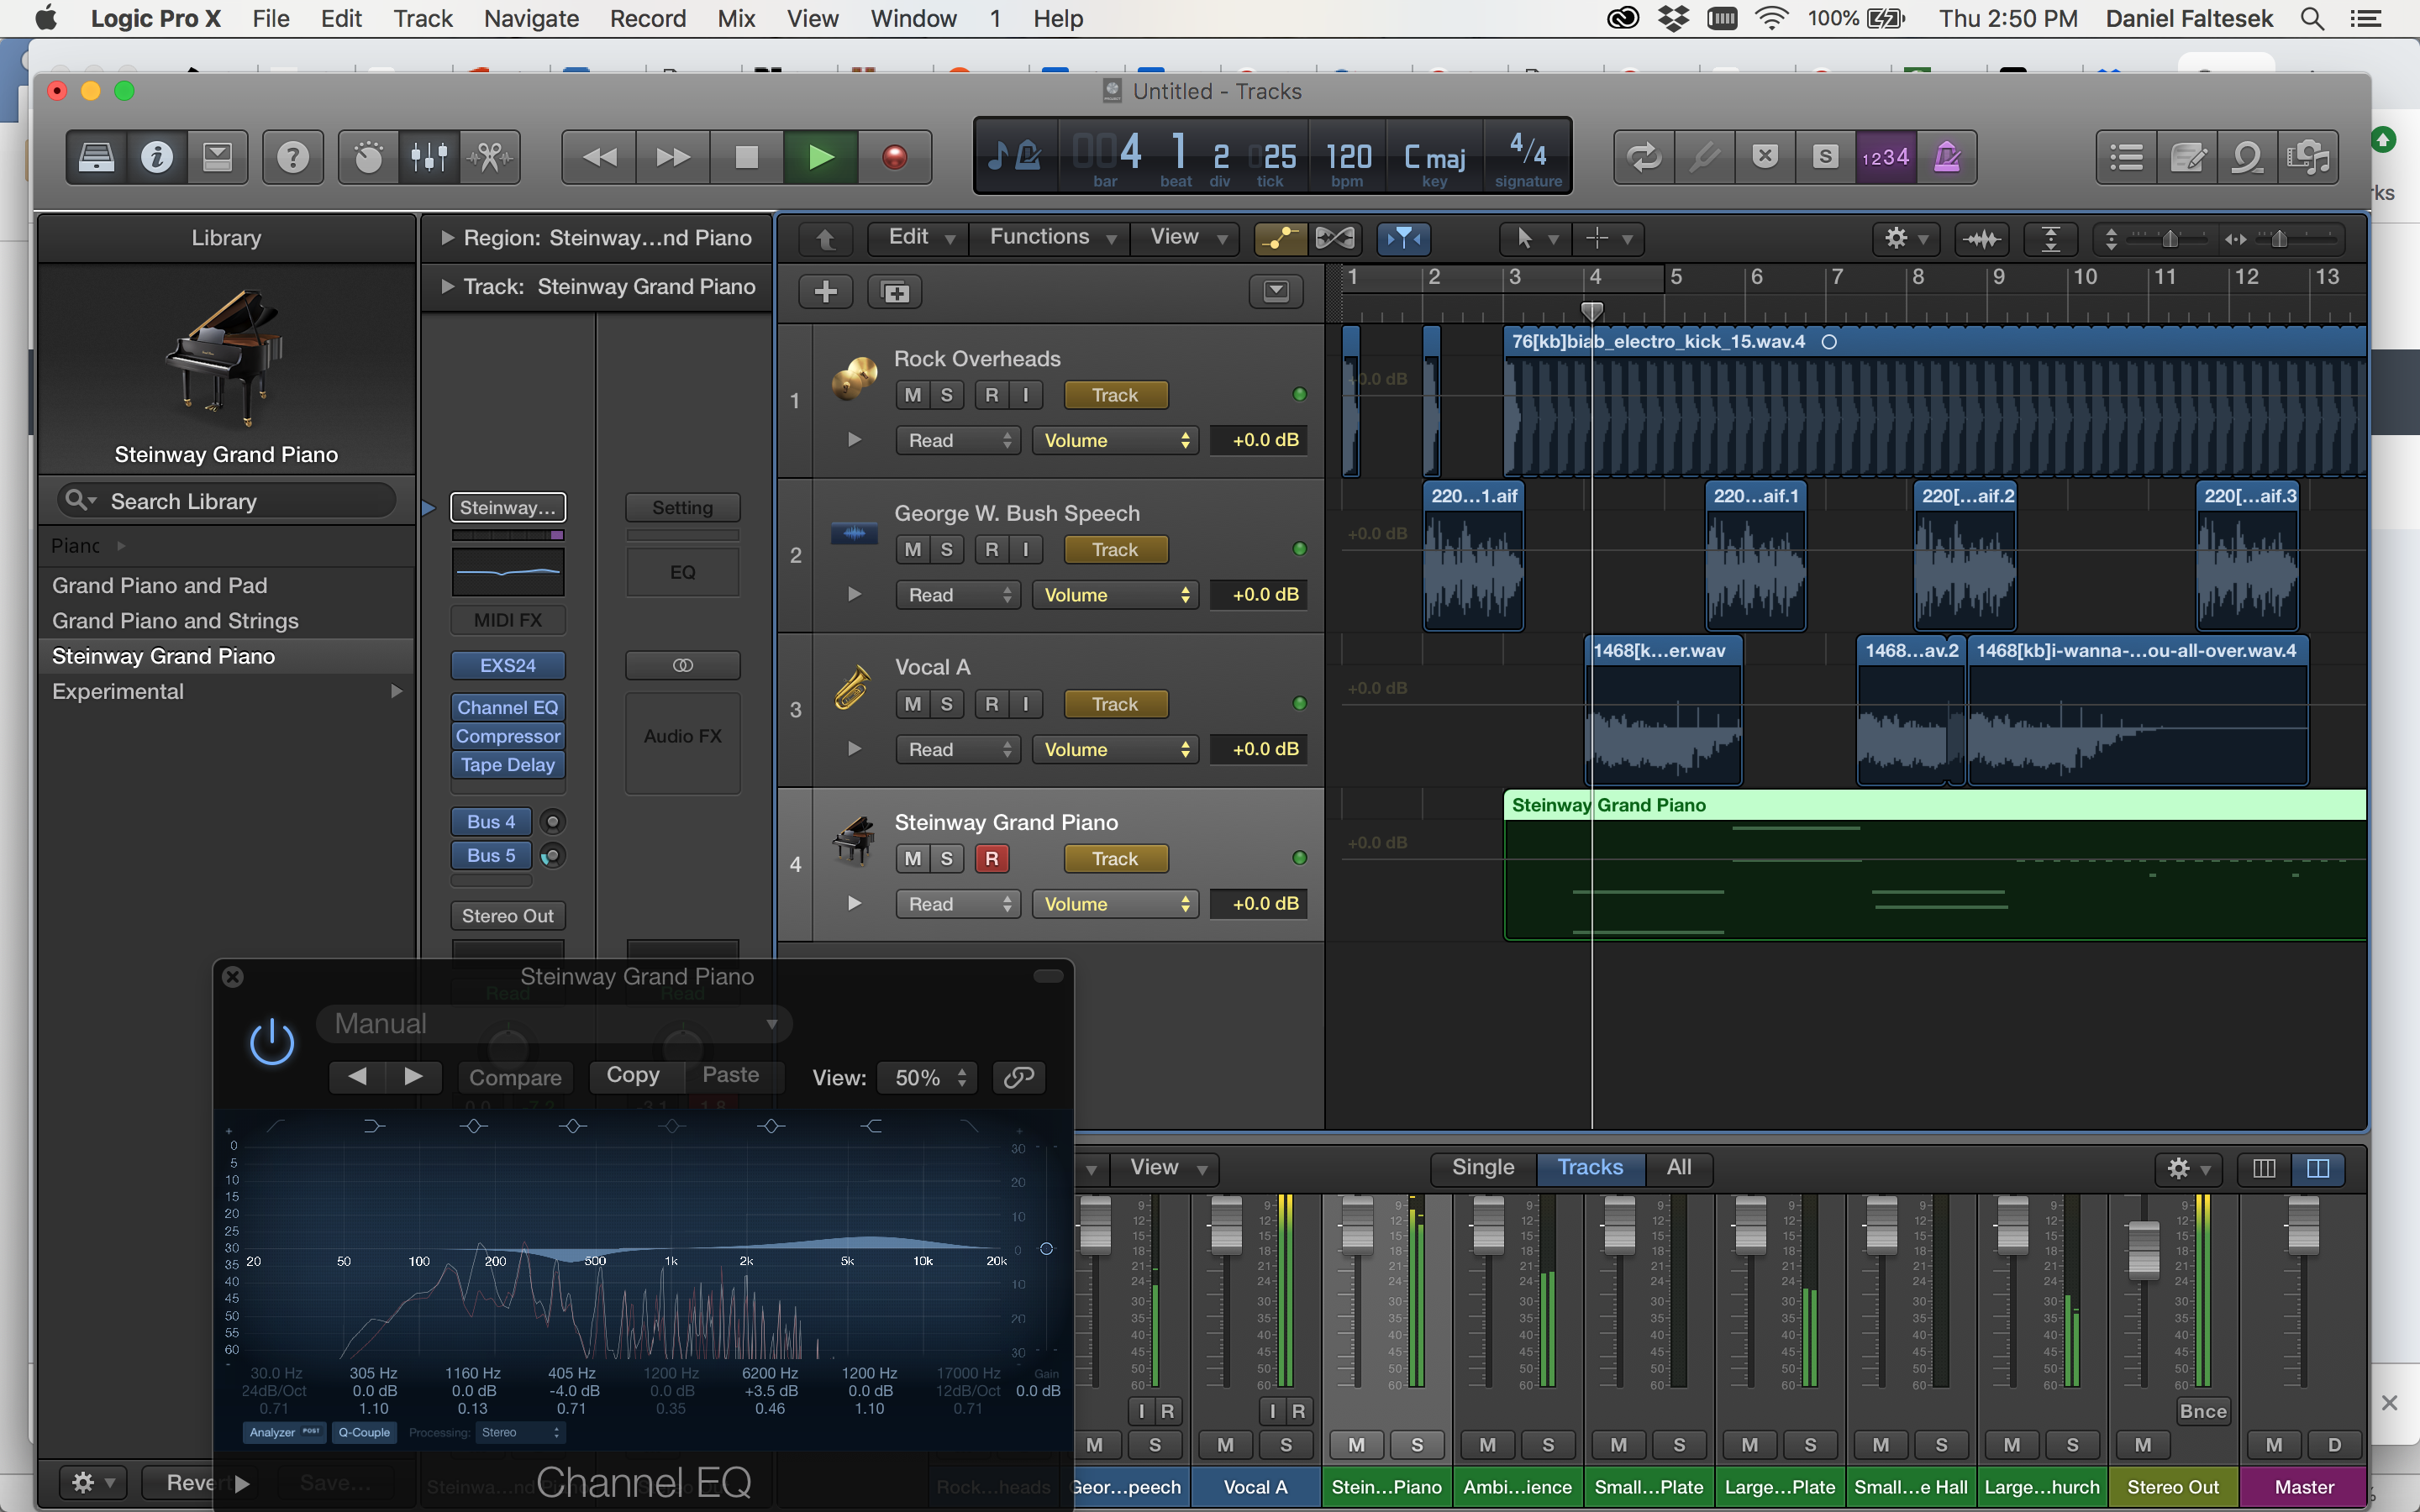The width and height of the screenshot is (2420, 1512).
Task: Open waveform zoom button
Action: click(x=1982, y=238)
